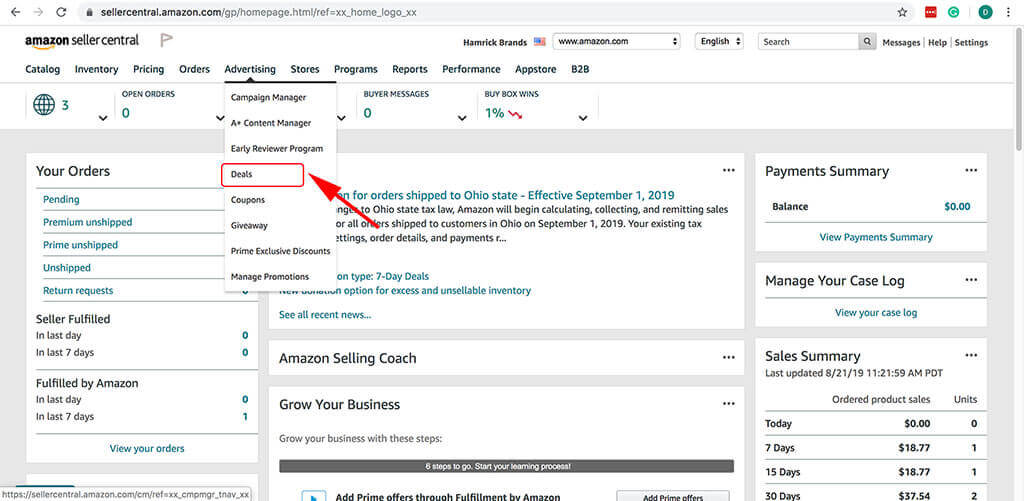Click the flag icon beside the logo
This screenshot has width=1024, height=501.
coord(167,40)
